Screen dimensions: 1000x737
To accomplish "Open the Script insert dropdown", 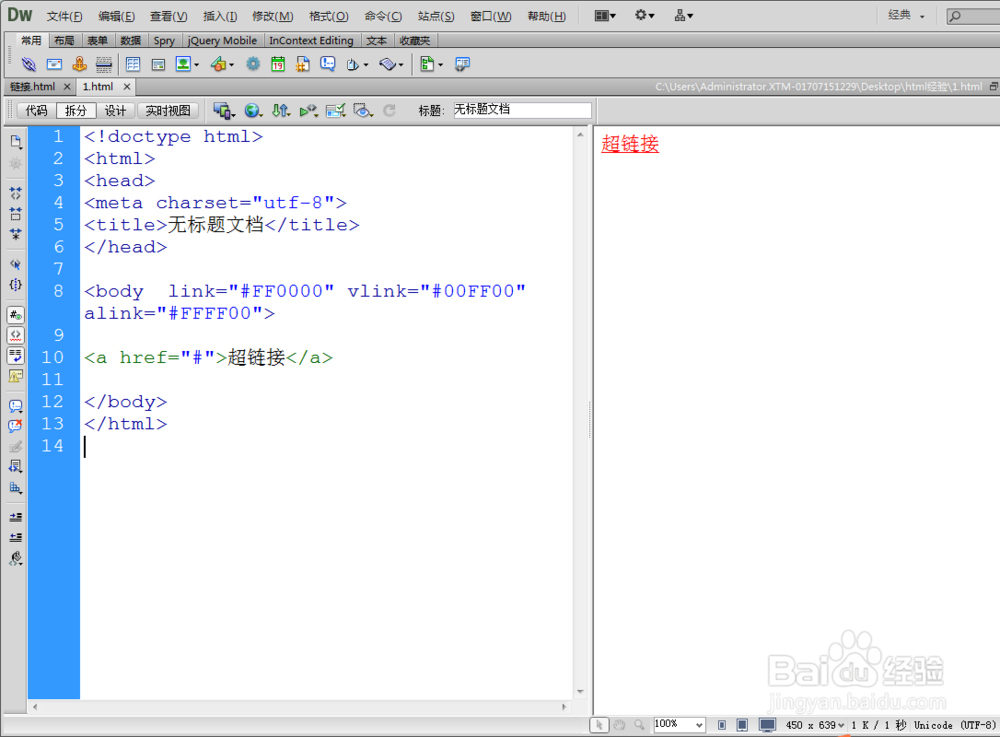I will coord(391,64).
